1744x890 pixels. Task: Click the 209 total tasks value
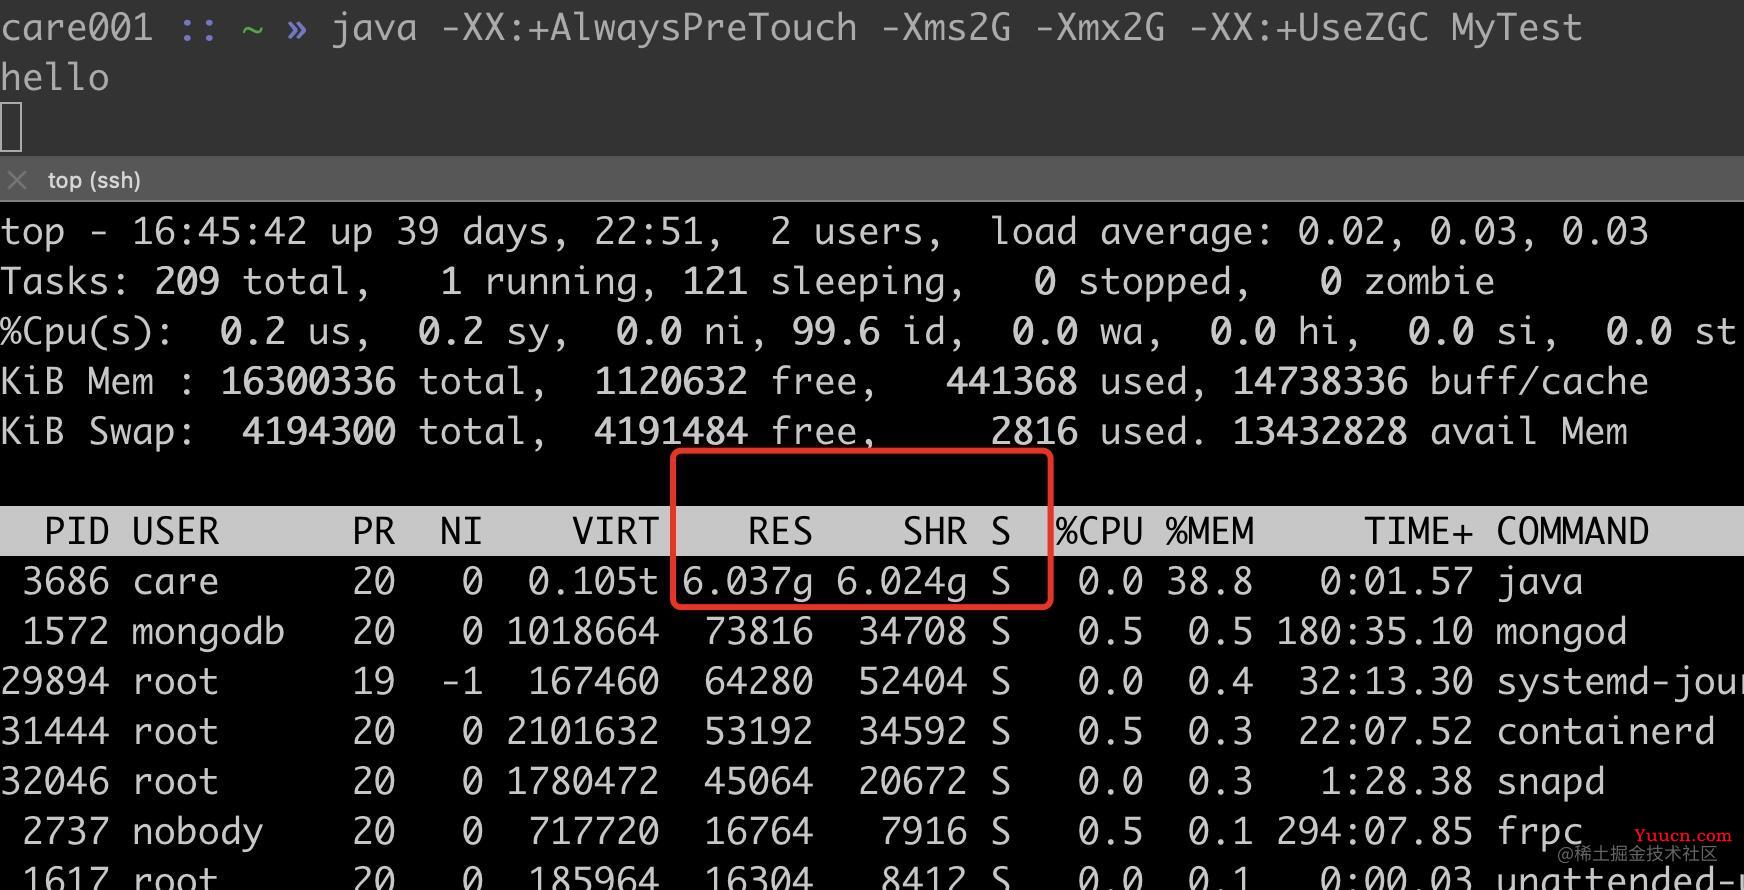point(187,281)
